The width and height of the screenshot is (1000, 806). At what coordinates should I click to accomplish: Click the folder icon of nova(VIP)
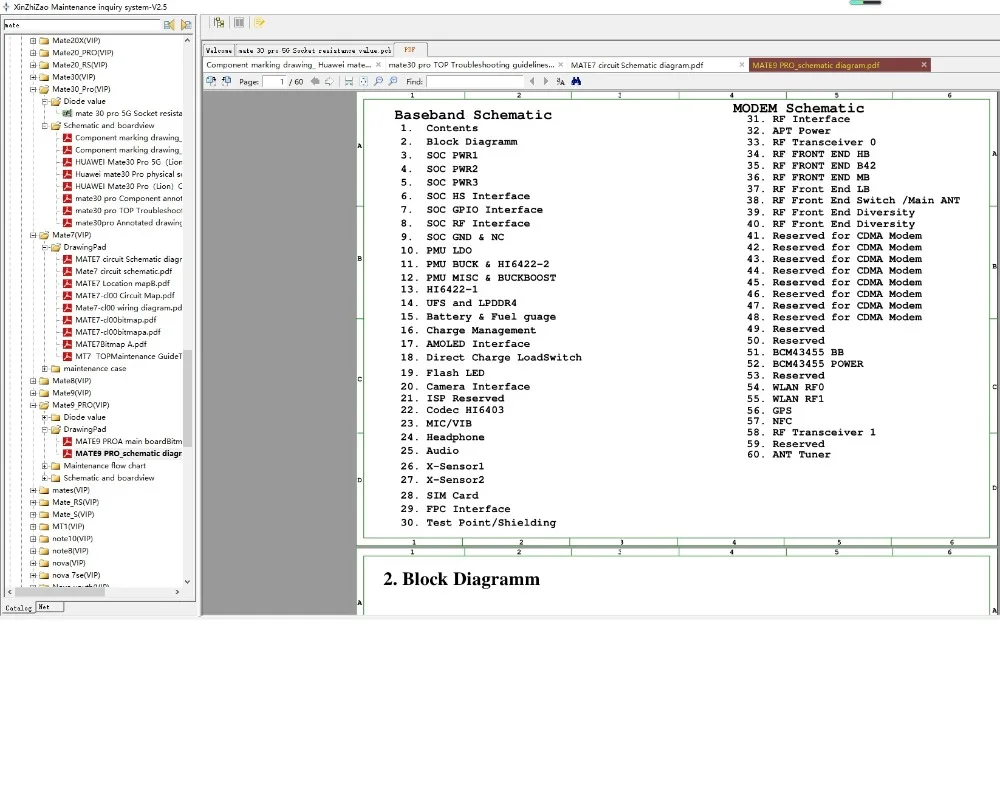44,564
